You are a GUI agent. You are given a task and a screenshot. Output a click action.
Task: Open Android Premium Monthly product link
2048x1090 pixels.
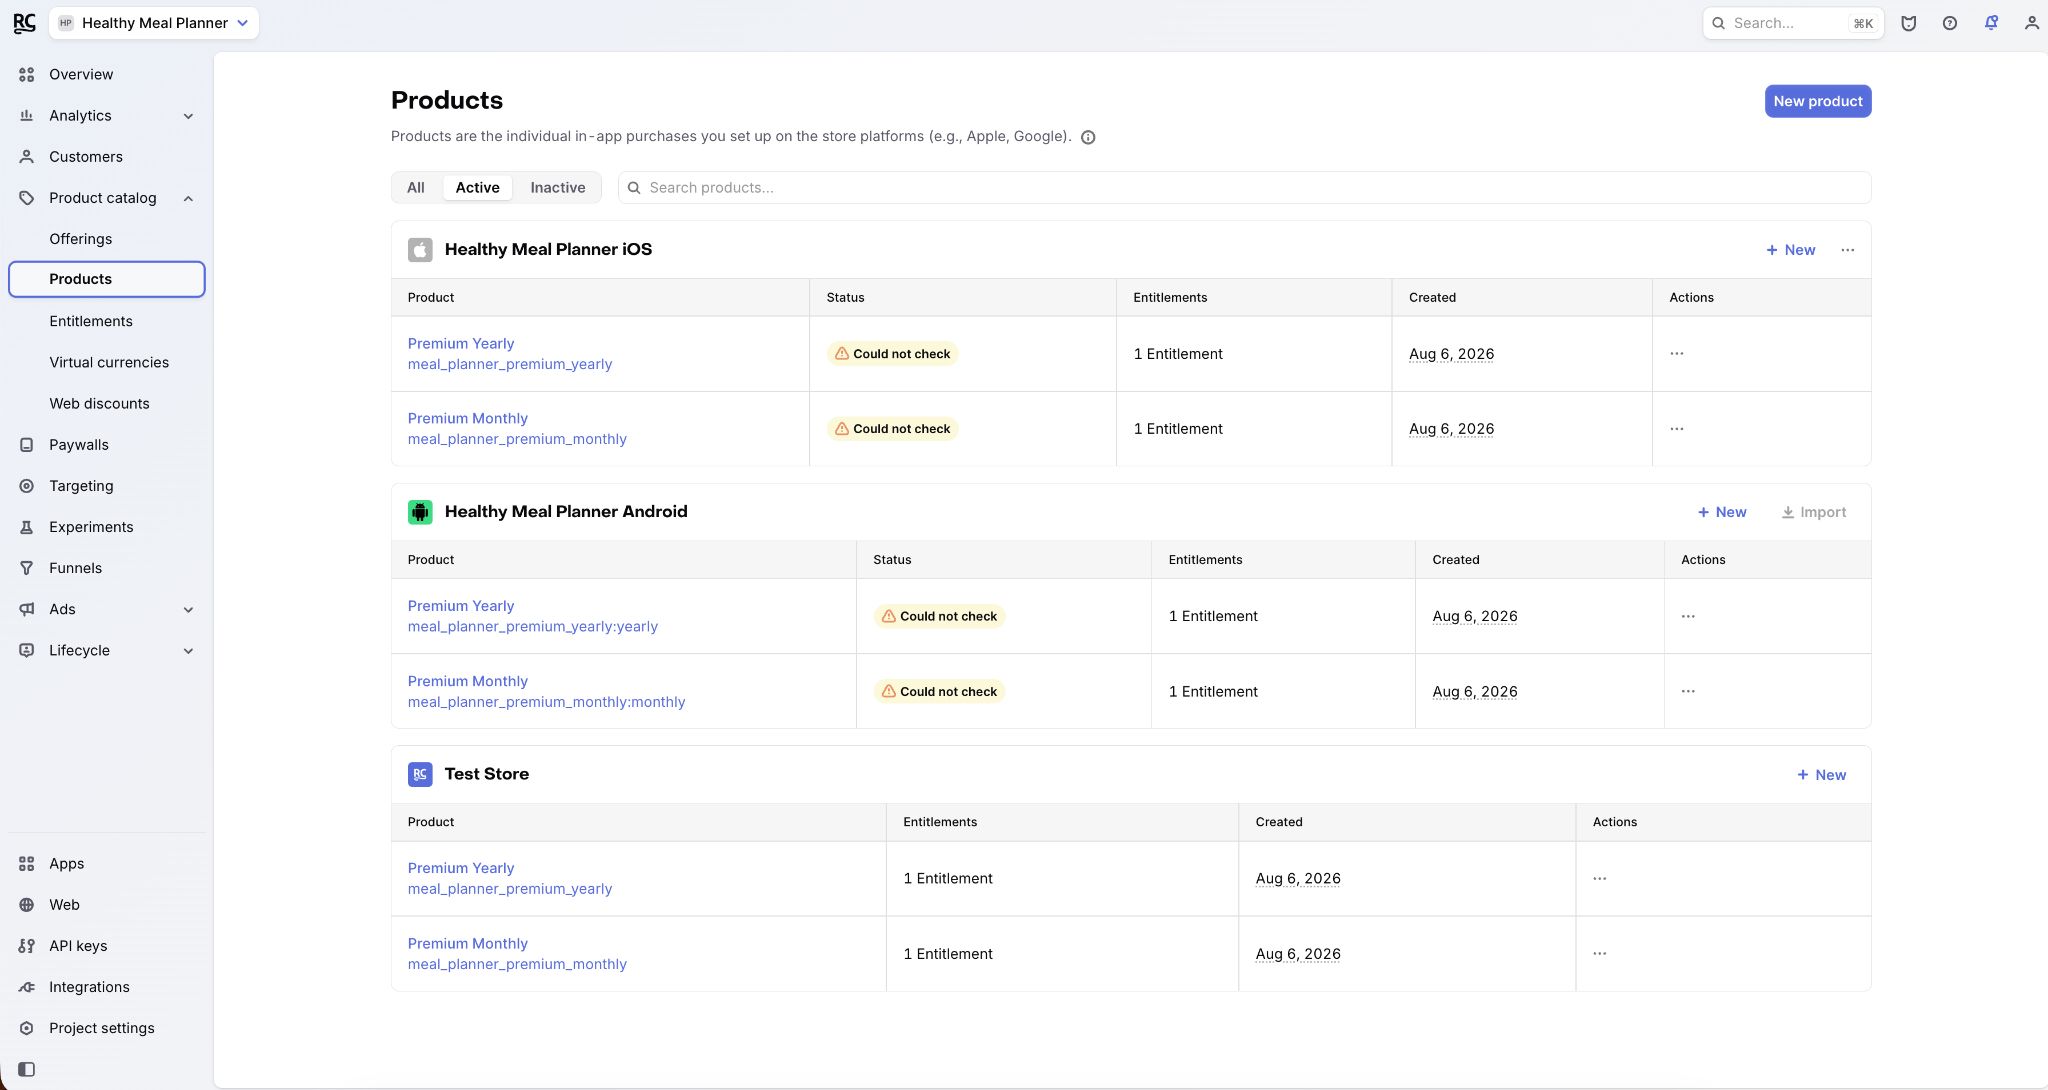(x=467, y=681)
